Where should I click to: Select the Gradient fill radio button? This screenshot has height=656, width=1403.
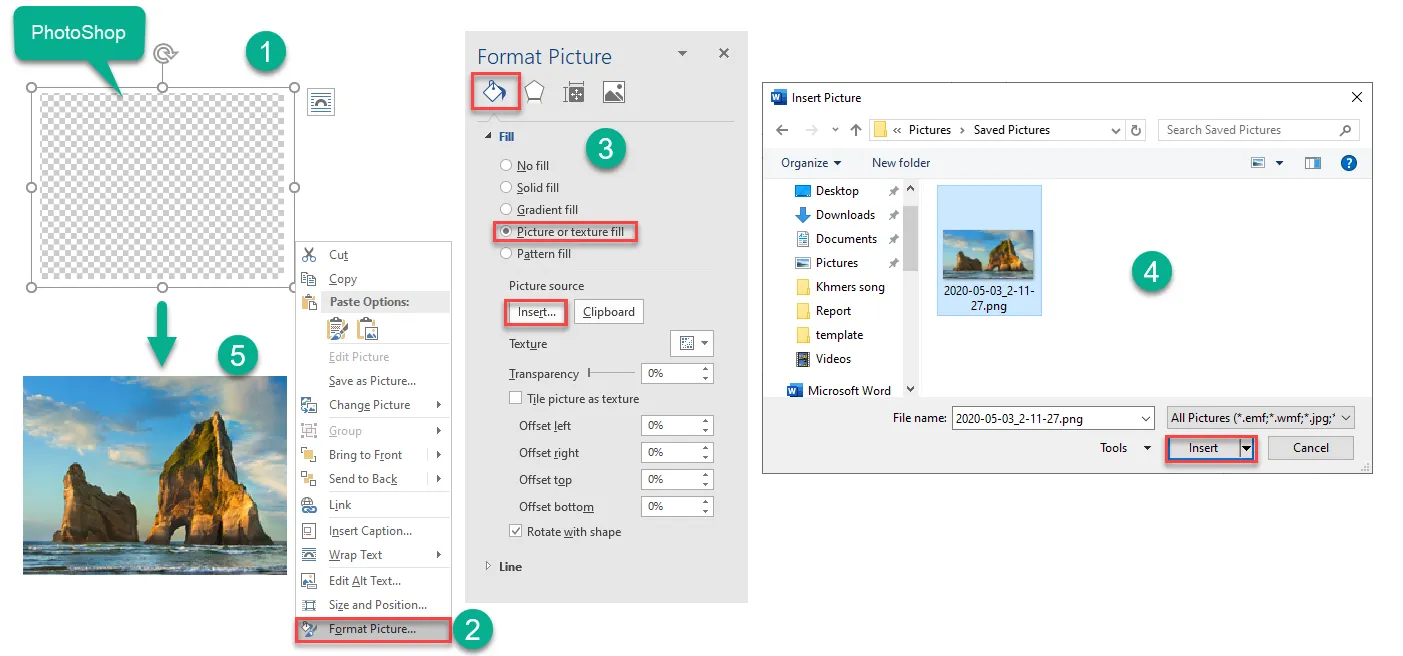[x=506, y=210]
